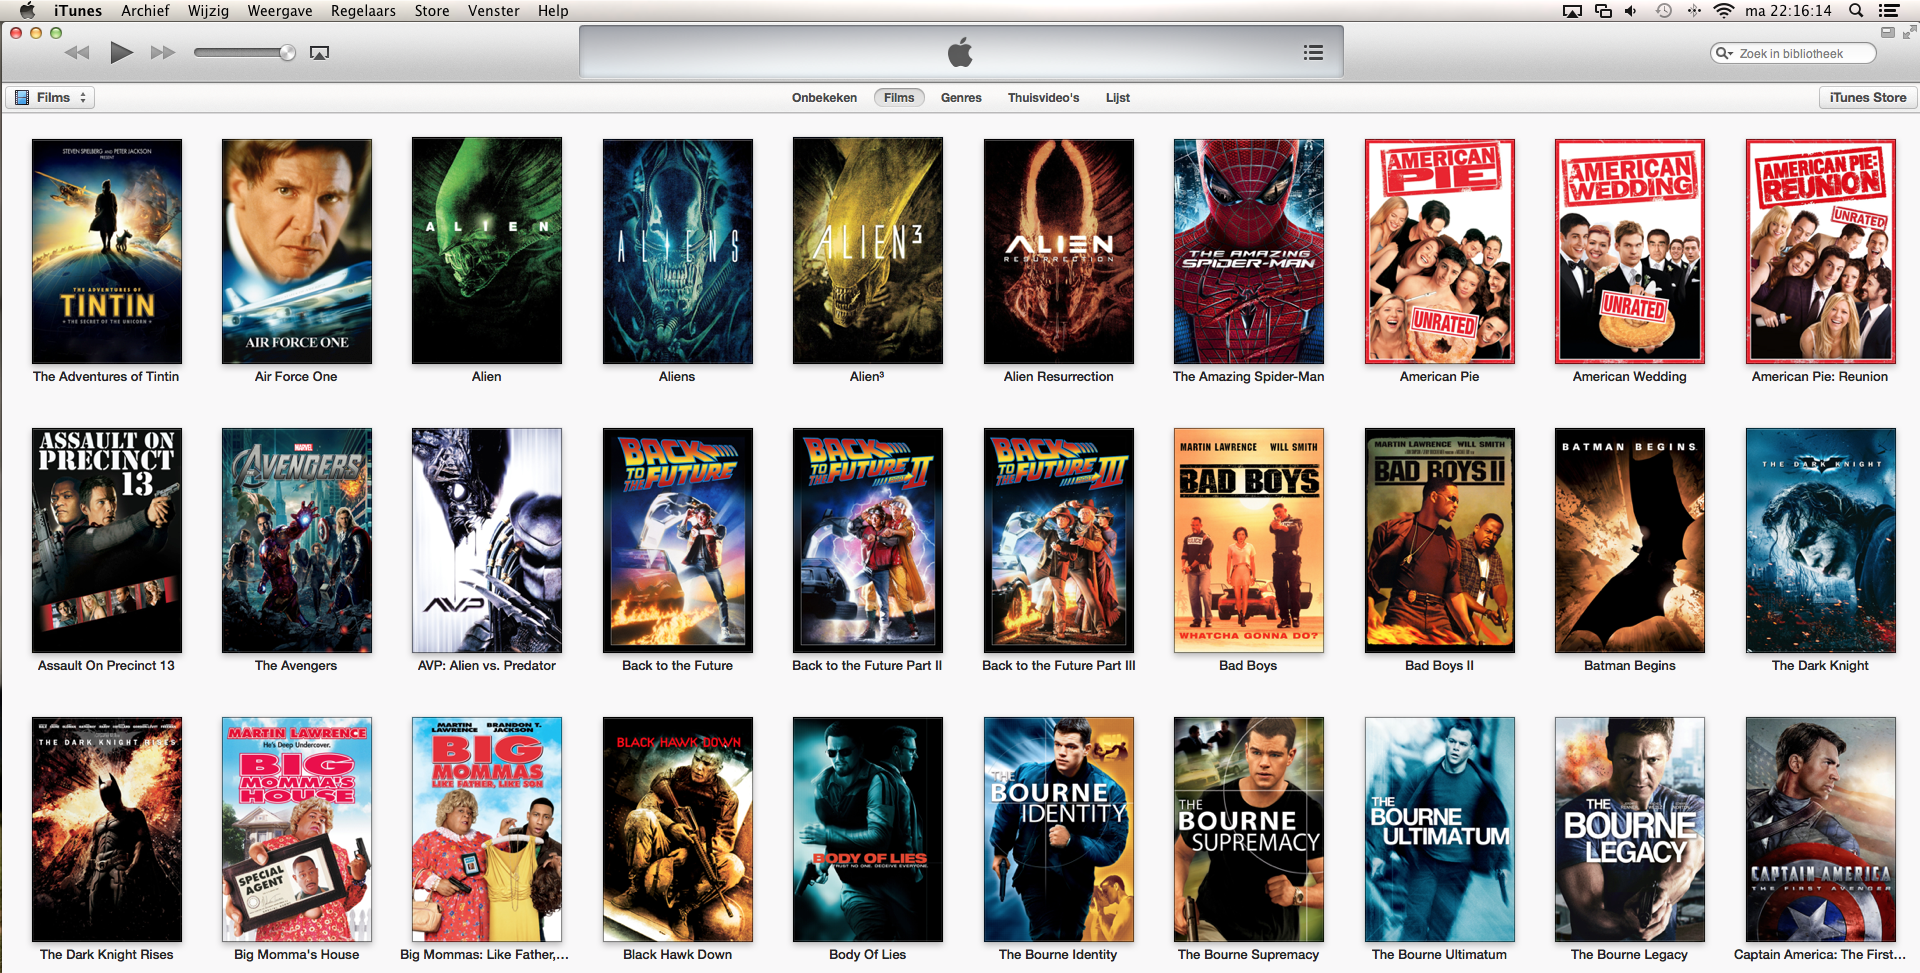This screenshot has width=1920, height=973.
Task: Select The Avengers poster
Action: coord(297,540)
